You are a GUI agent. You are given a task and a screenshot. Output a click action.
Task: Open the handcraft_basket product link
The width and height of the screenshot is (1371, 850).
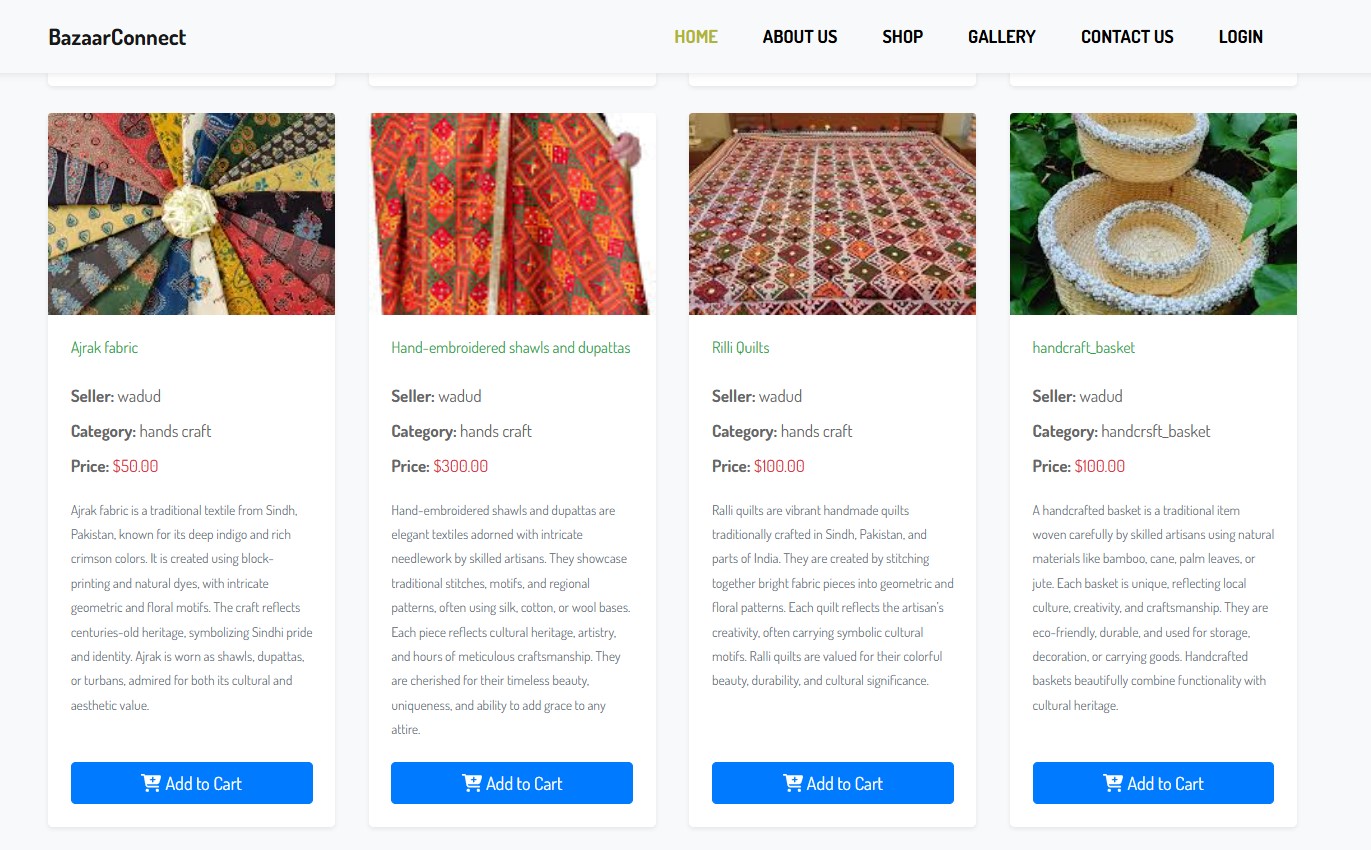click(x=1083, y=348)
